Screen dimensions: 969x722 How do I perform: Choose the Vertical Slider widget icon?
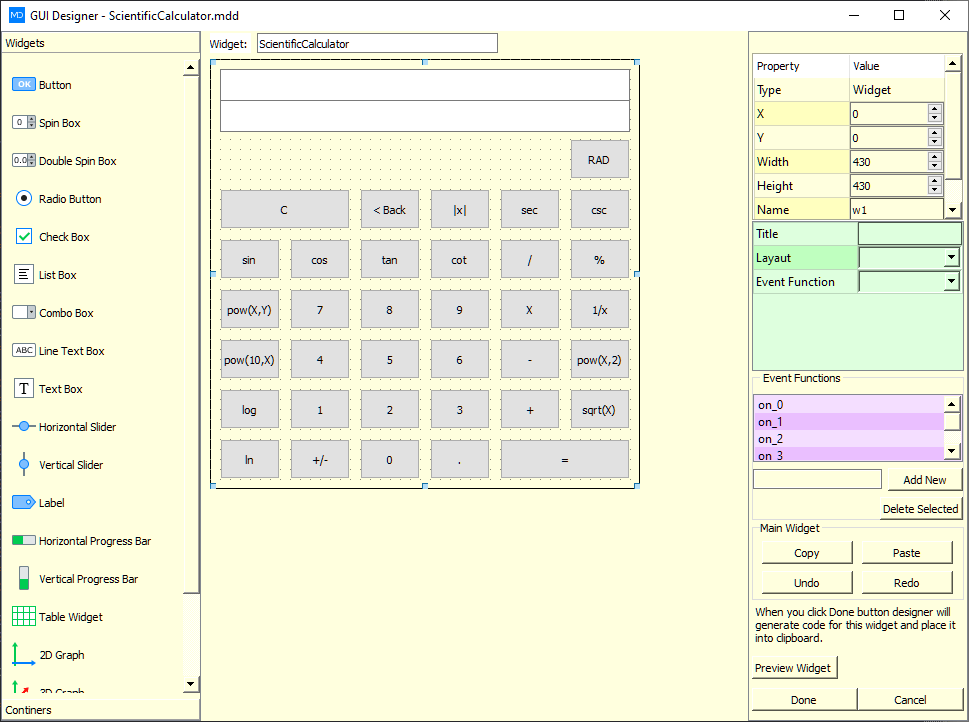(24, 464)
